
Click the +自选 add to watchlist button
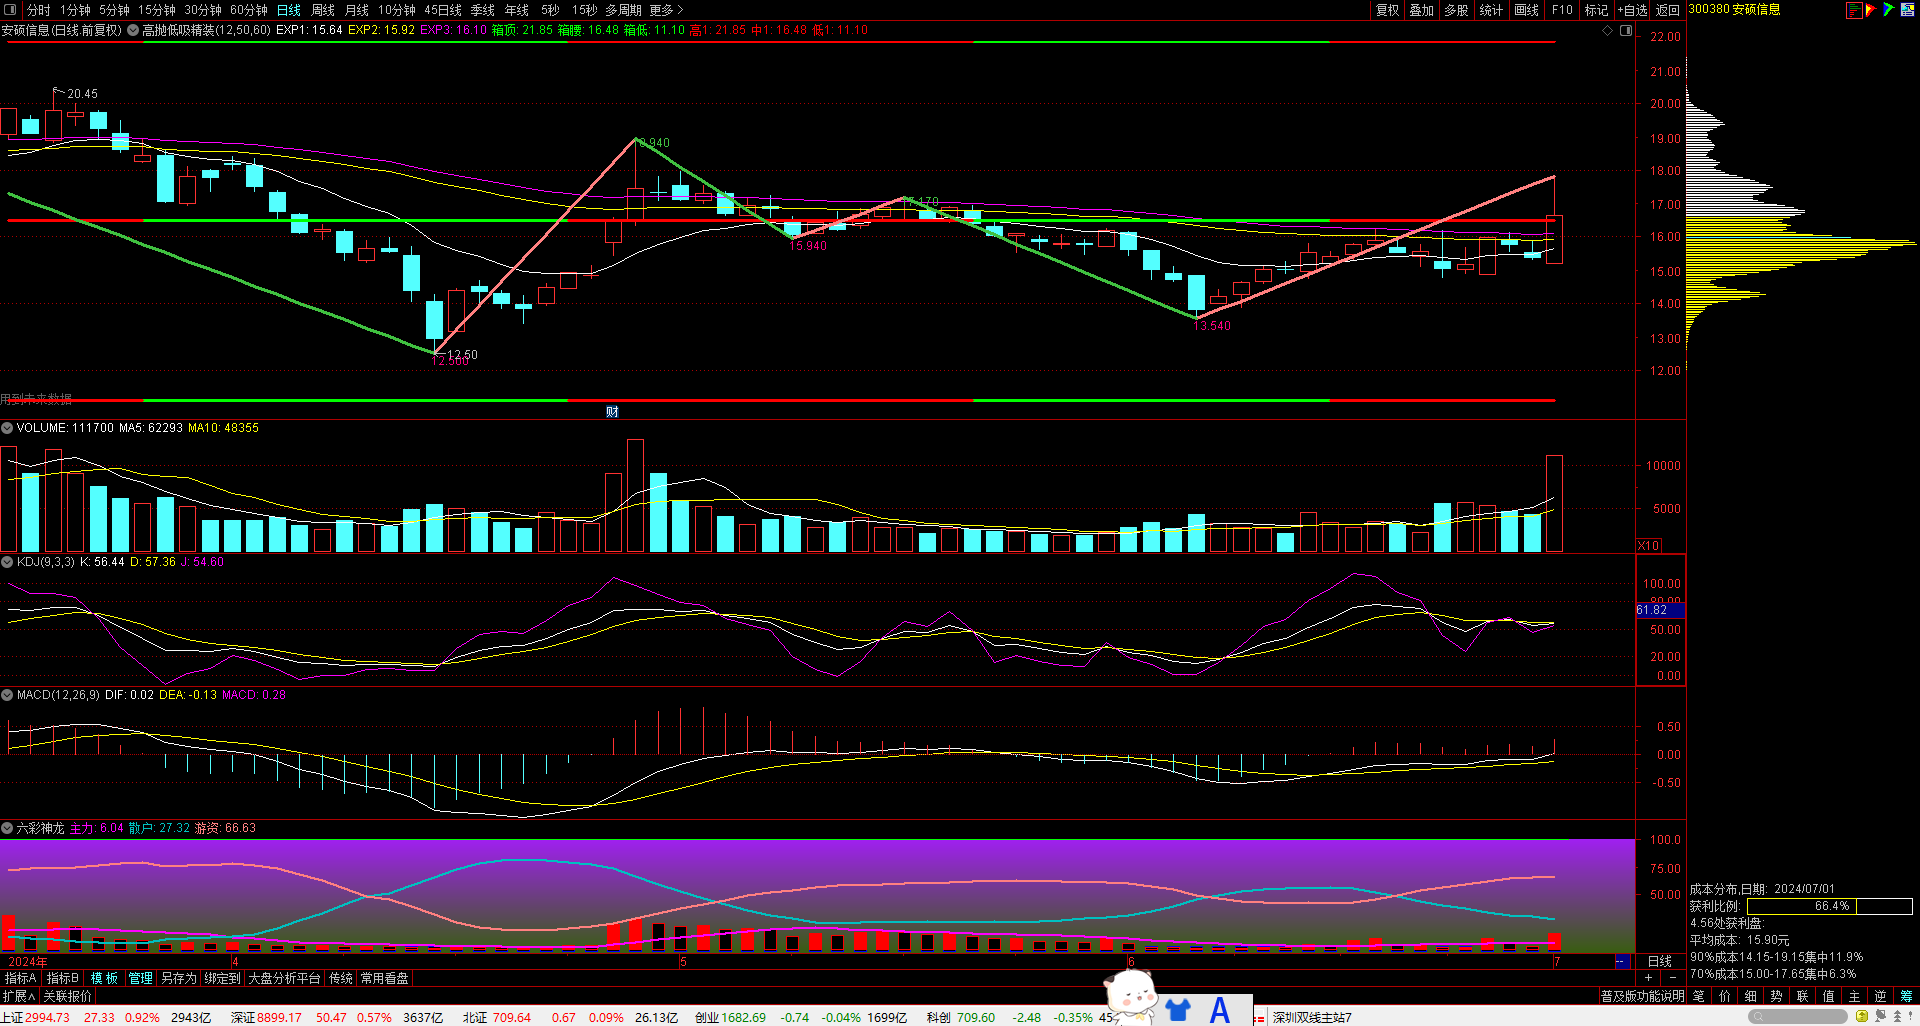coord(1632,10)
